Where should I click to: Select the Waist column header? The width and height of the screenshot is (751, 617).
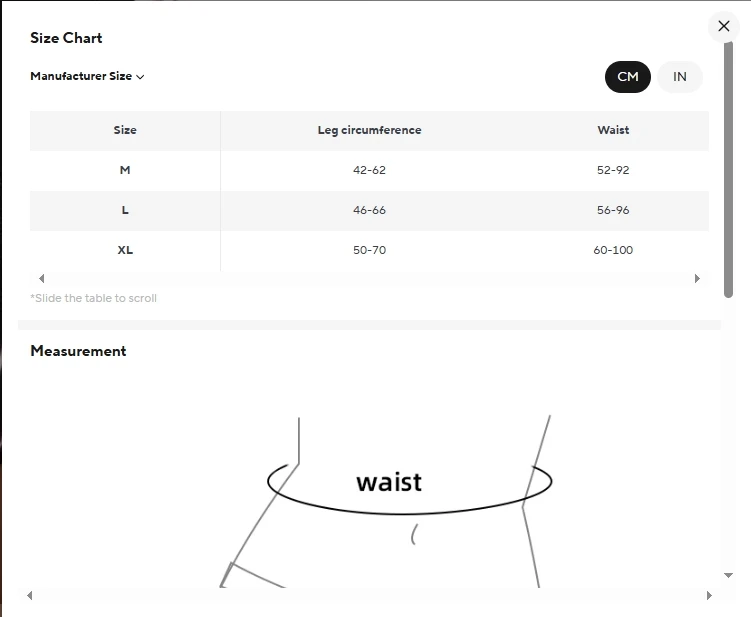coord(613,130)
